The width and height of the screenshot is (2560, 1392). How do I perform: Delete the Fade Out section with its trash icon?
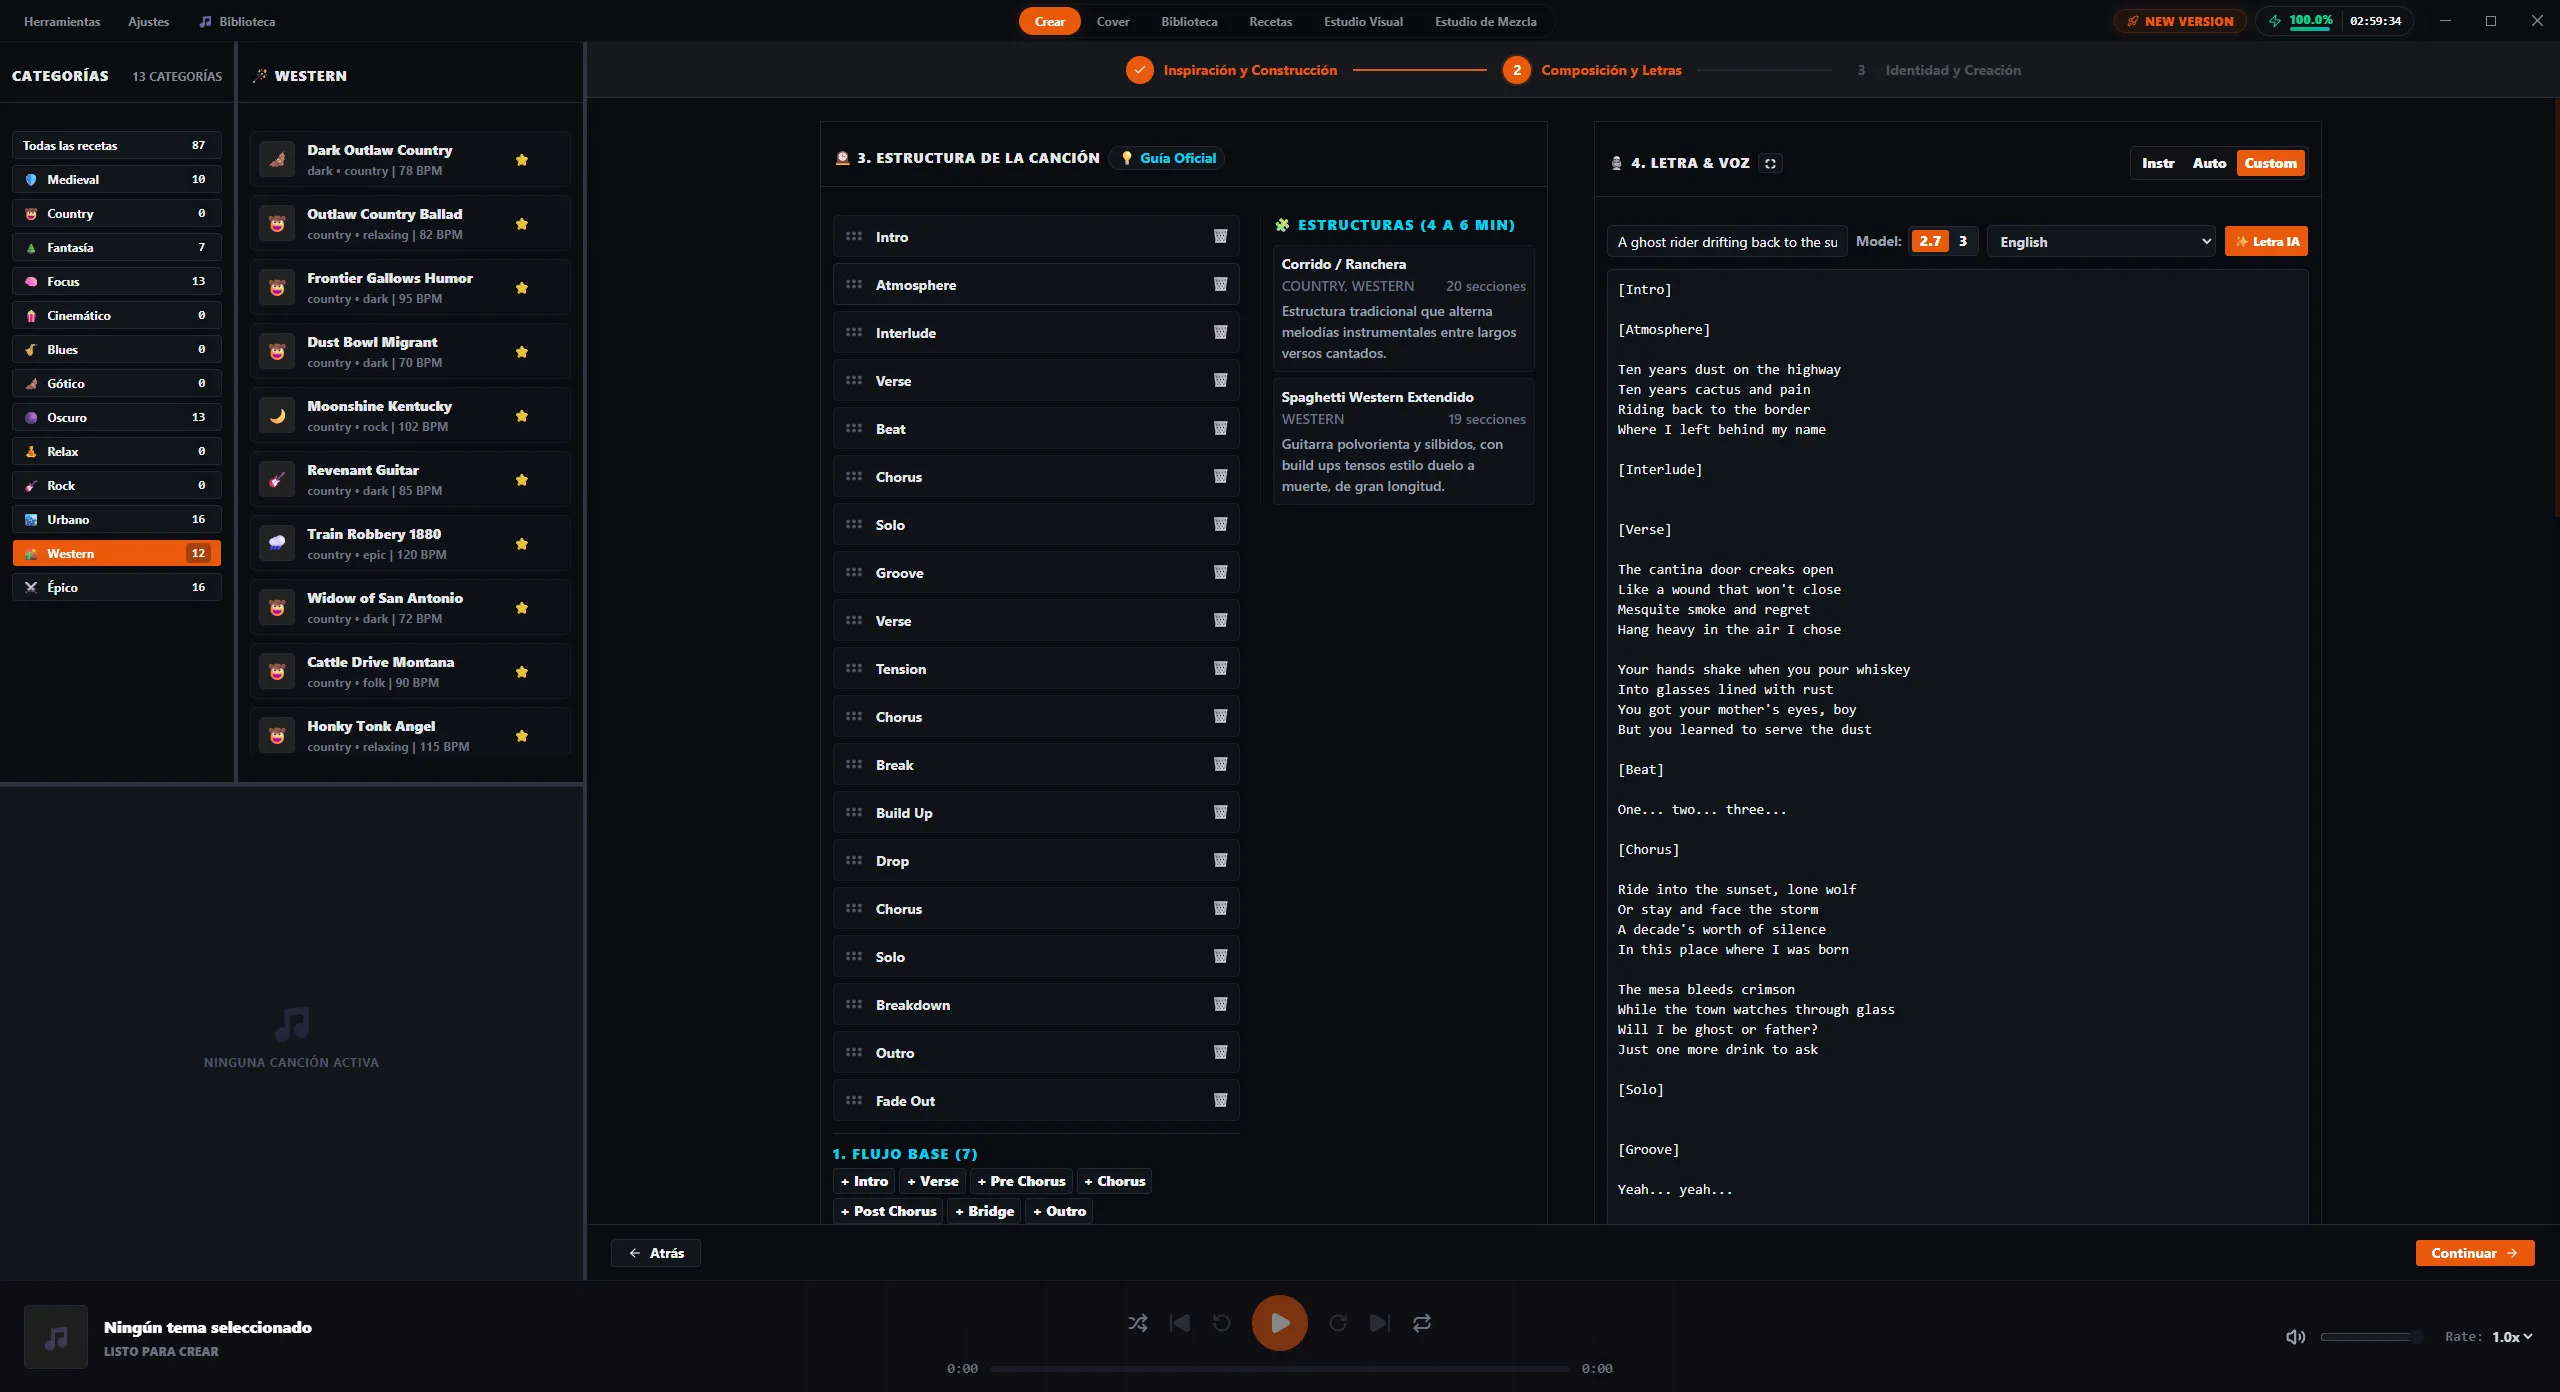click(x=1220, y=1101)
